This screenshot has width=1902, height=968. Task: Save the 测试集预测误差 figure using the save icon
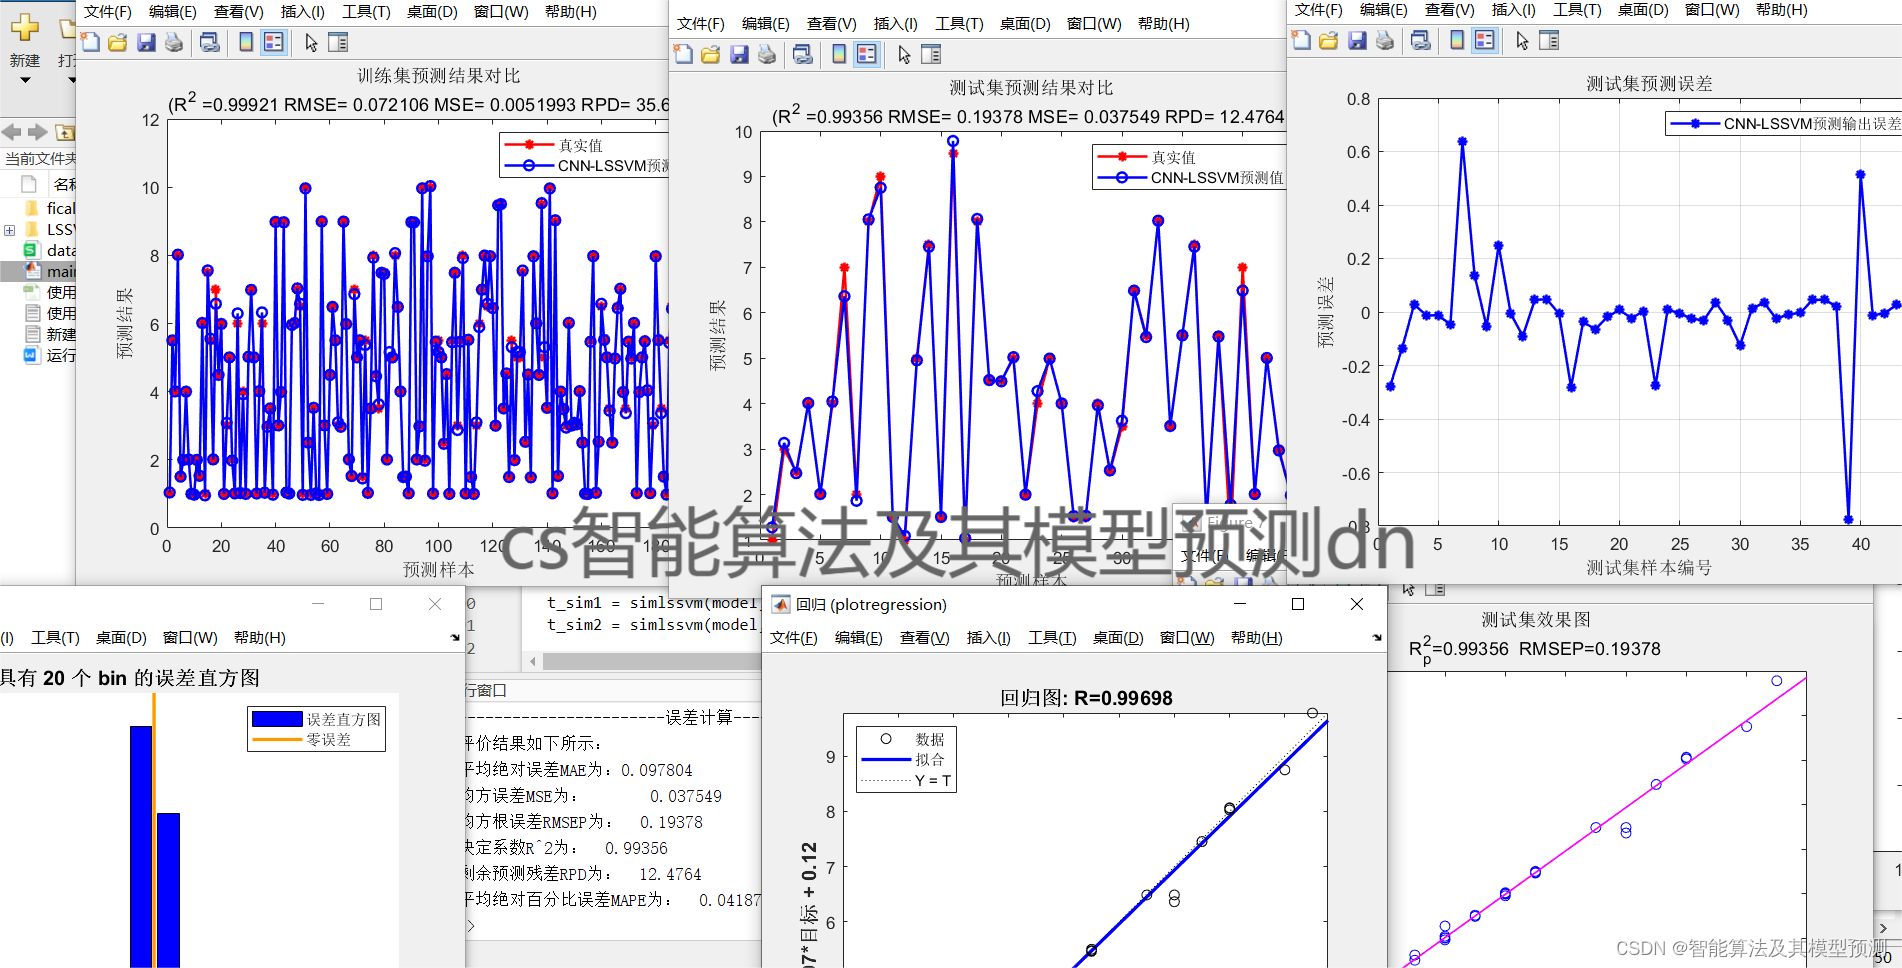(x=1357, y=40)
